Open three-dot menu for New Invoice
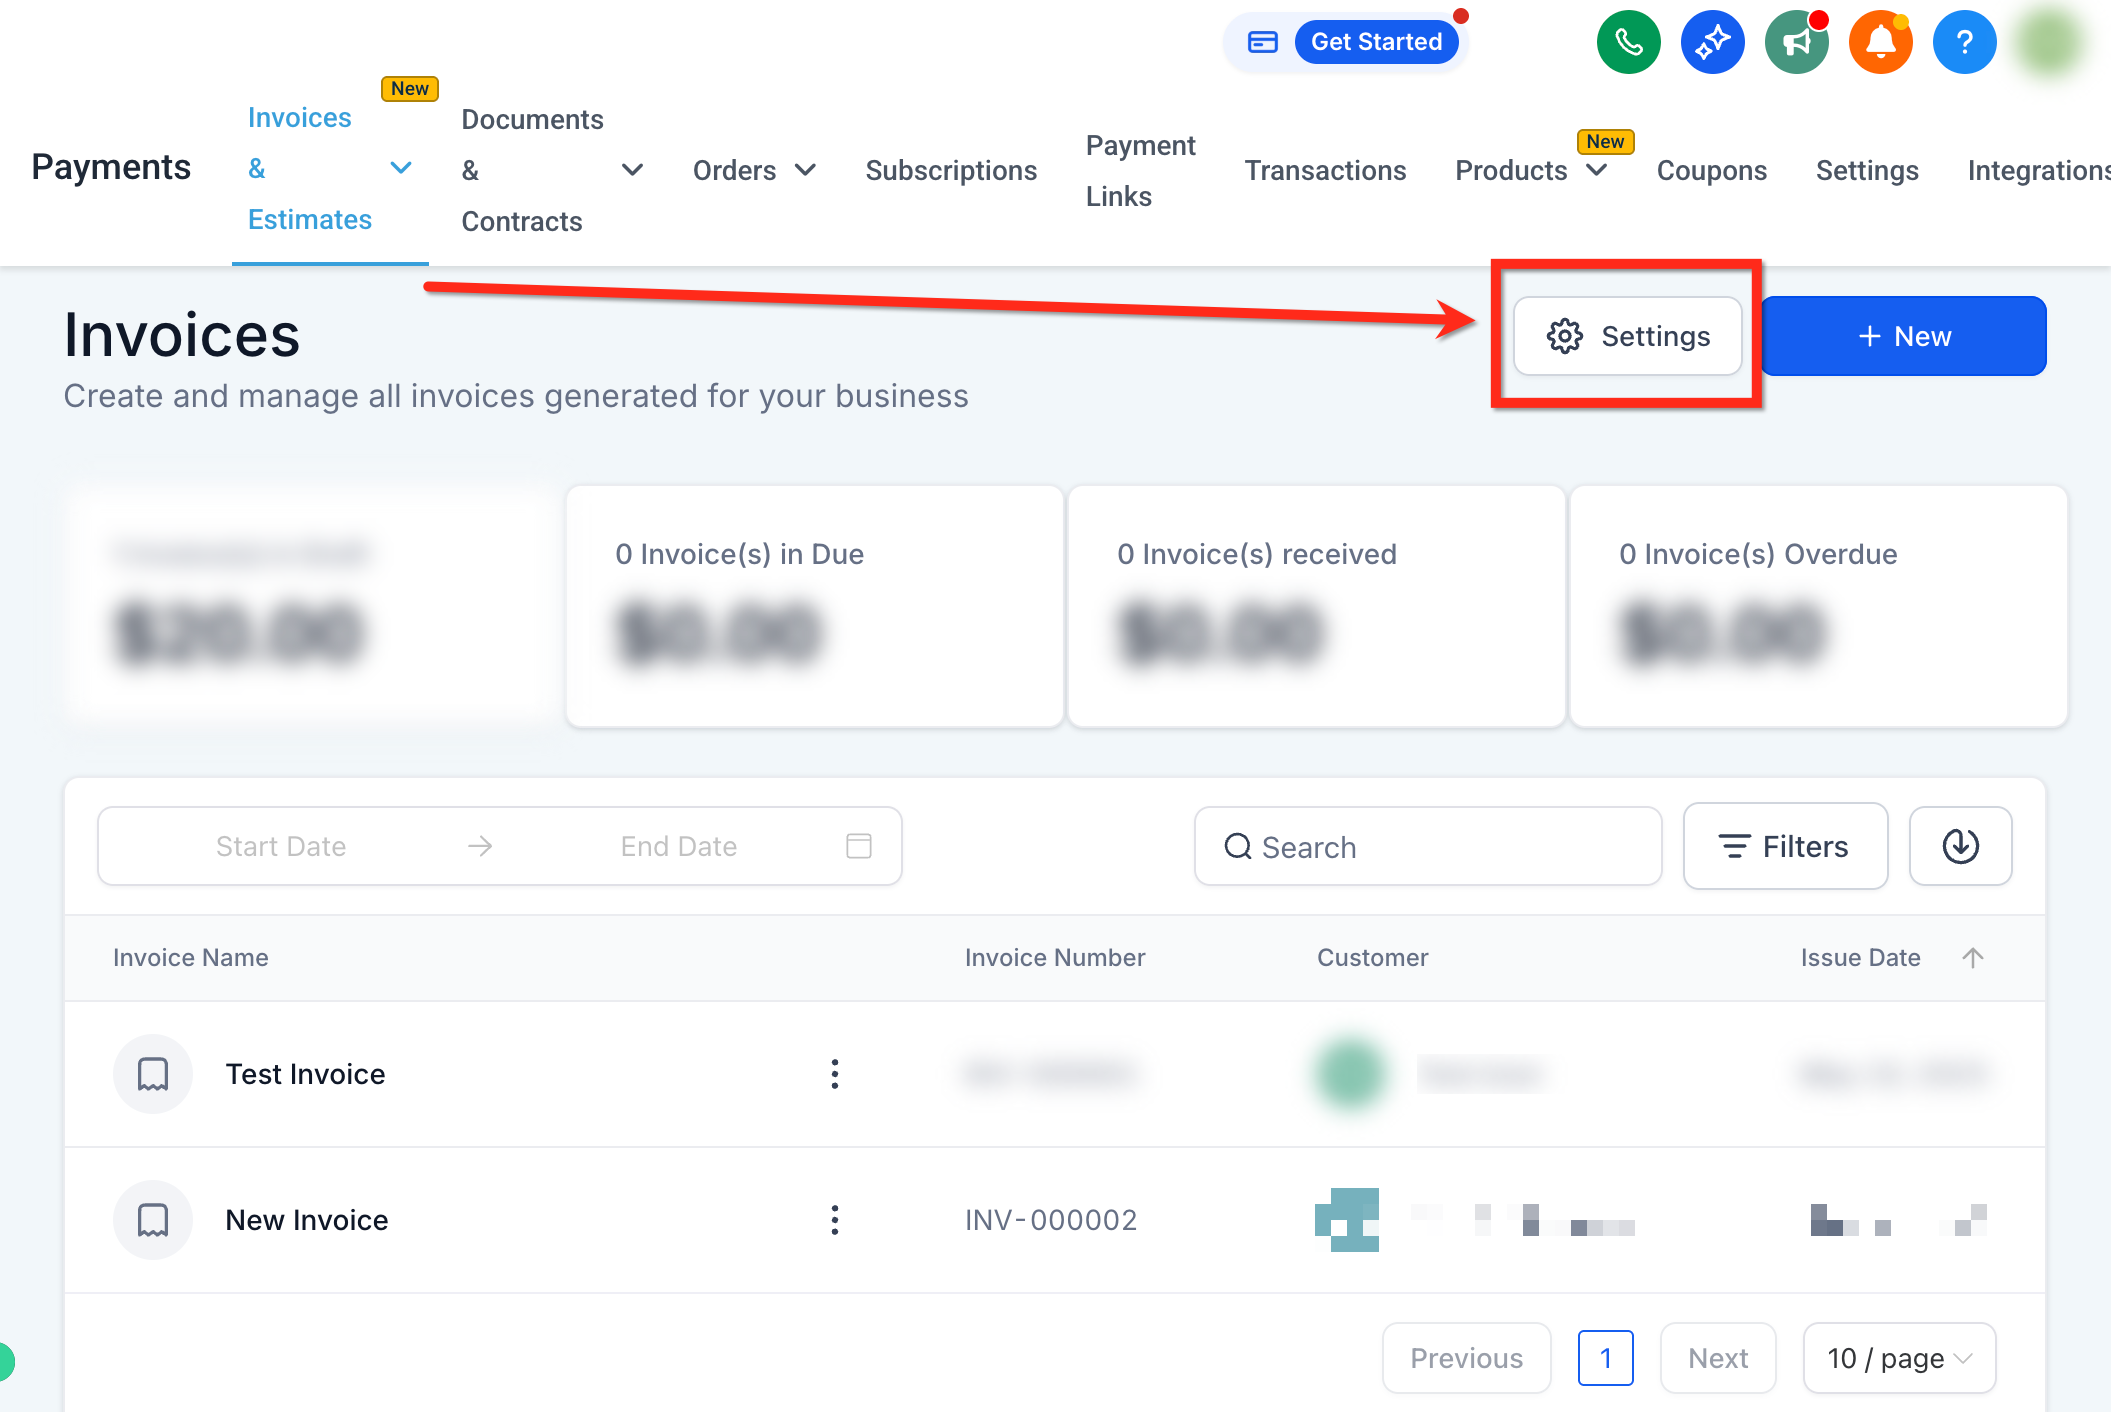2111x1412 pixels. 835,1220
